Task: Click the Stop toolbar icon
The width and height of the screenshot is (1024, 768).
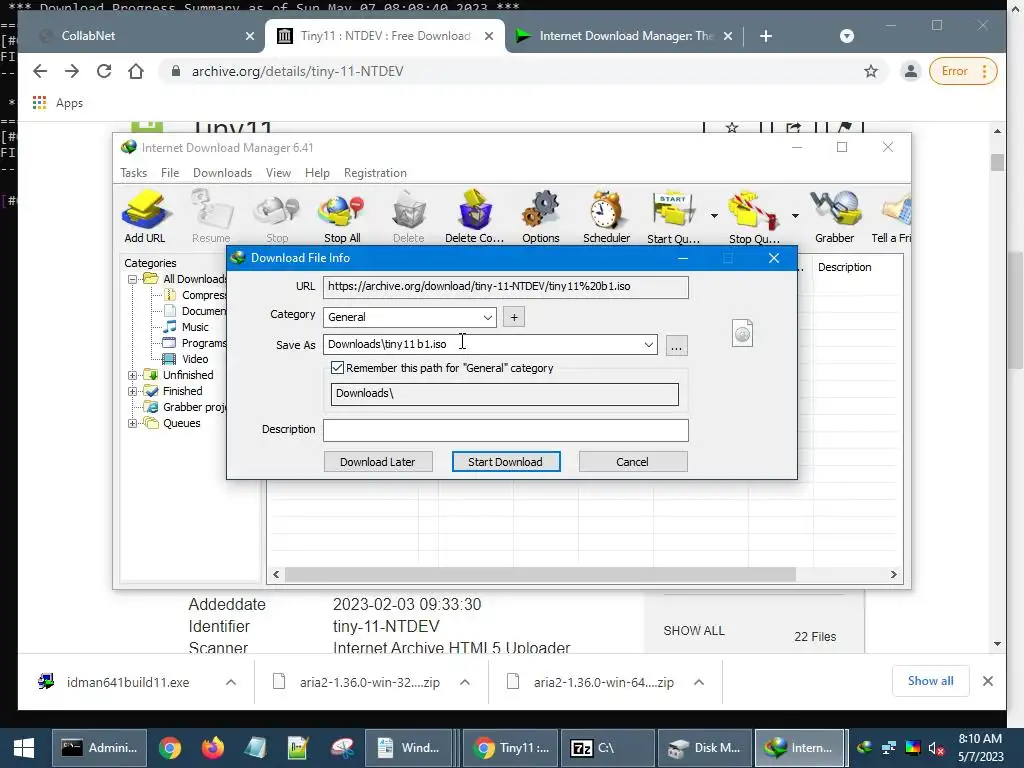Action: 277,217
